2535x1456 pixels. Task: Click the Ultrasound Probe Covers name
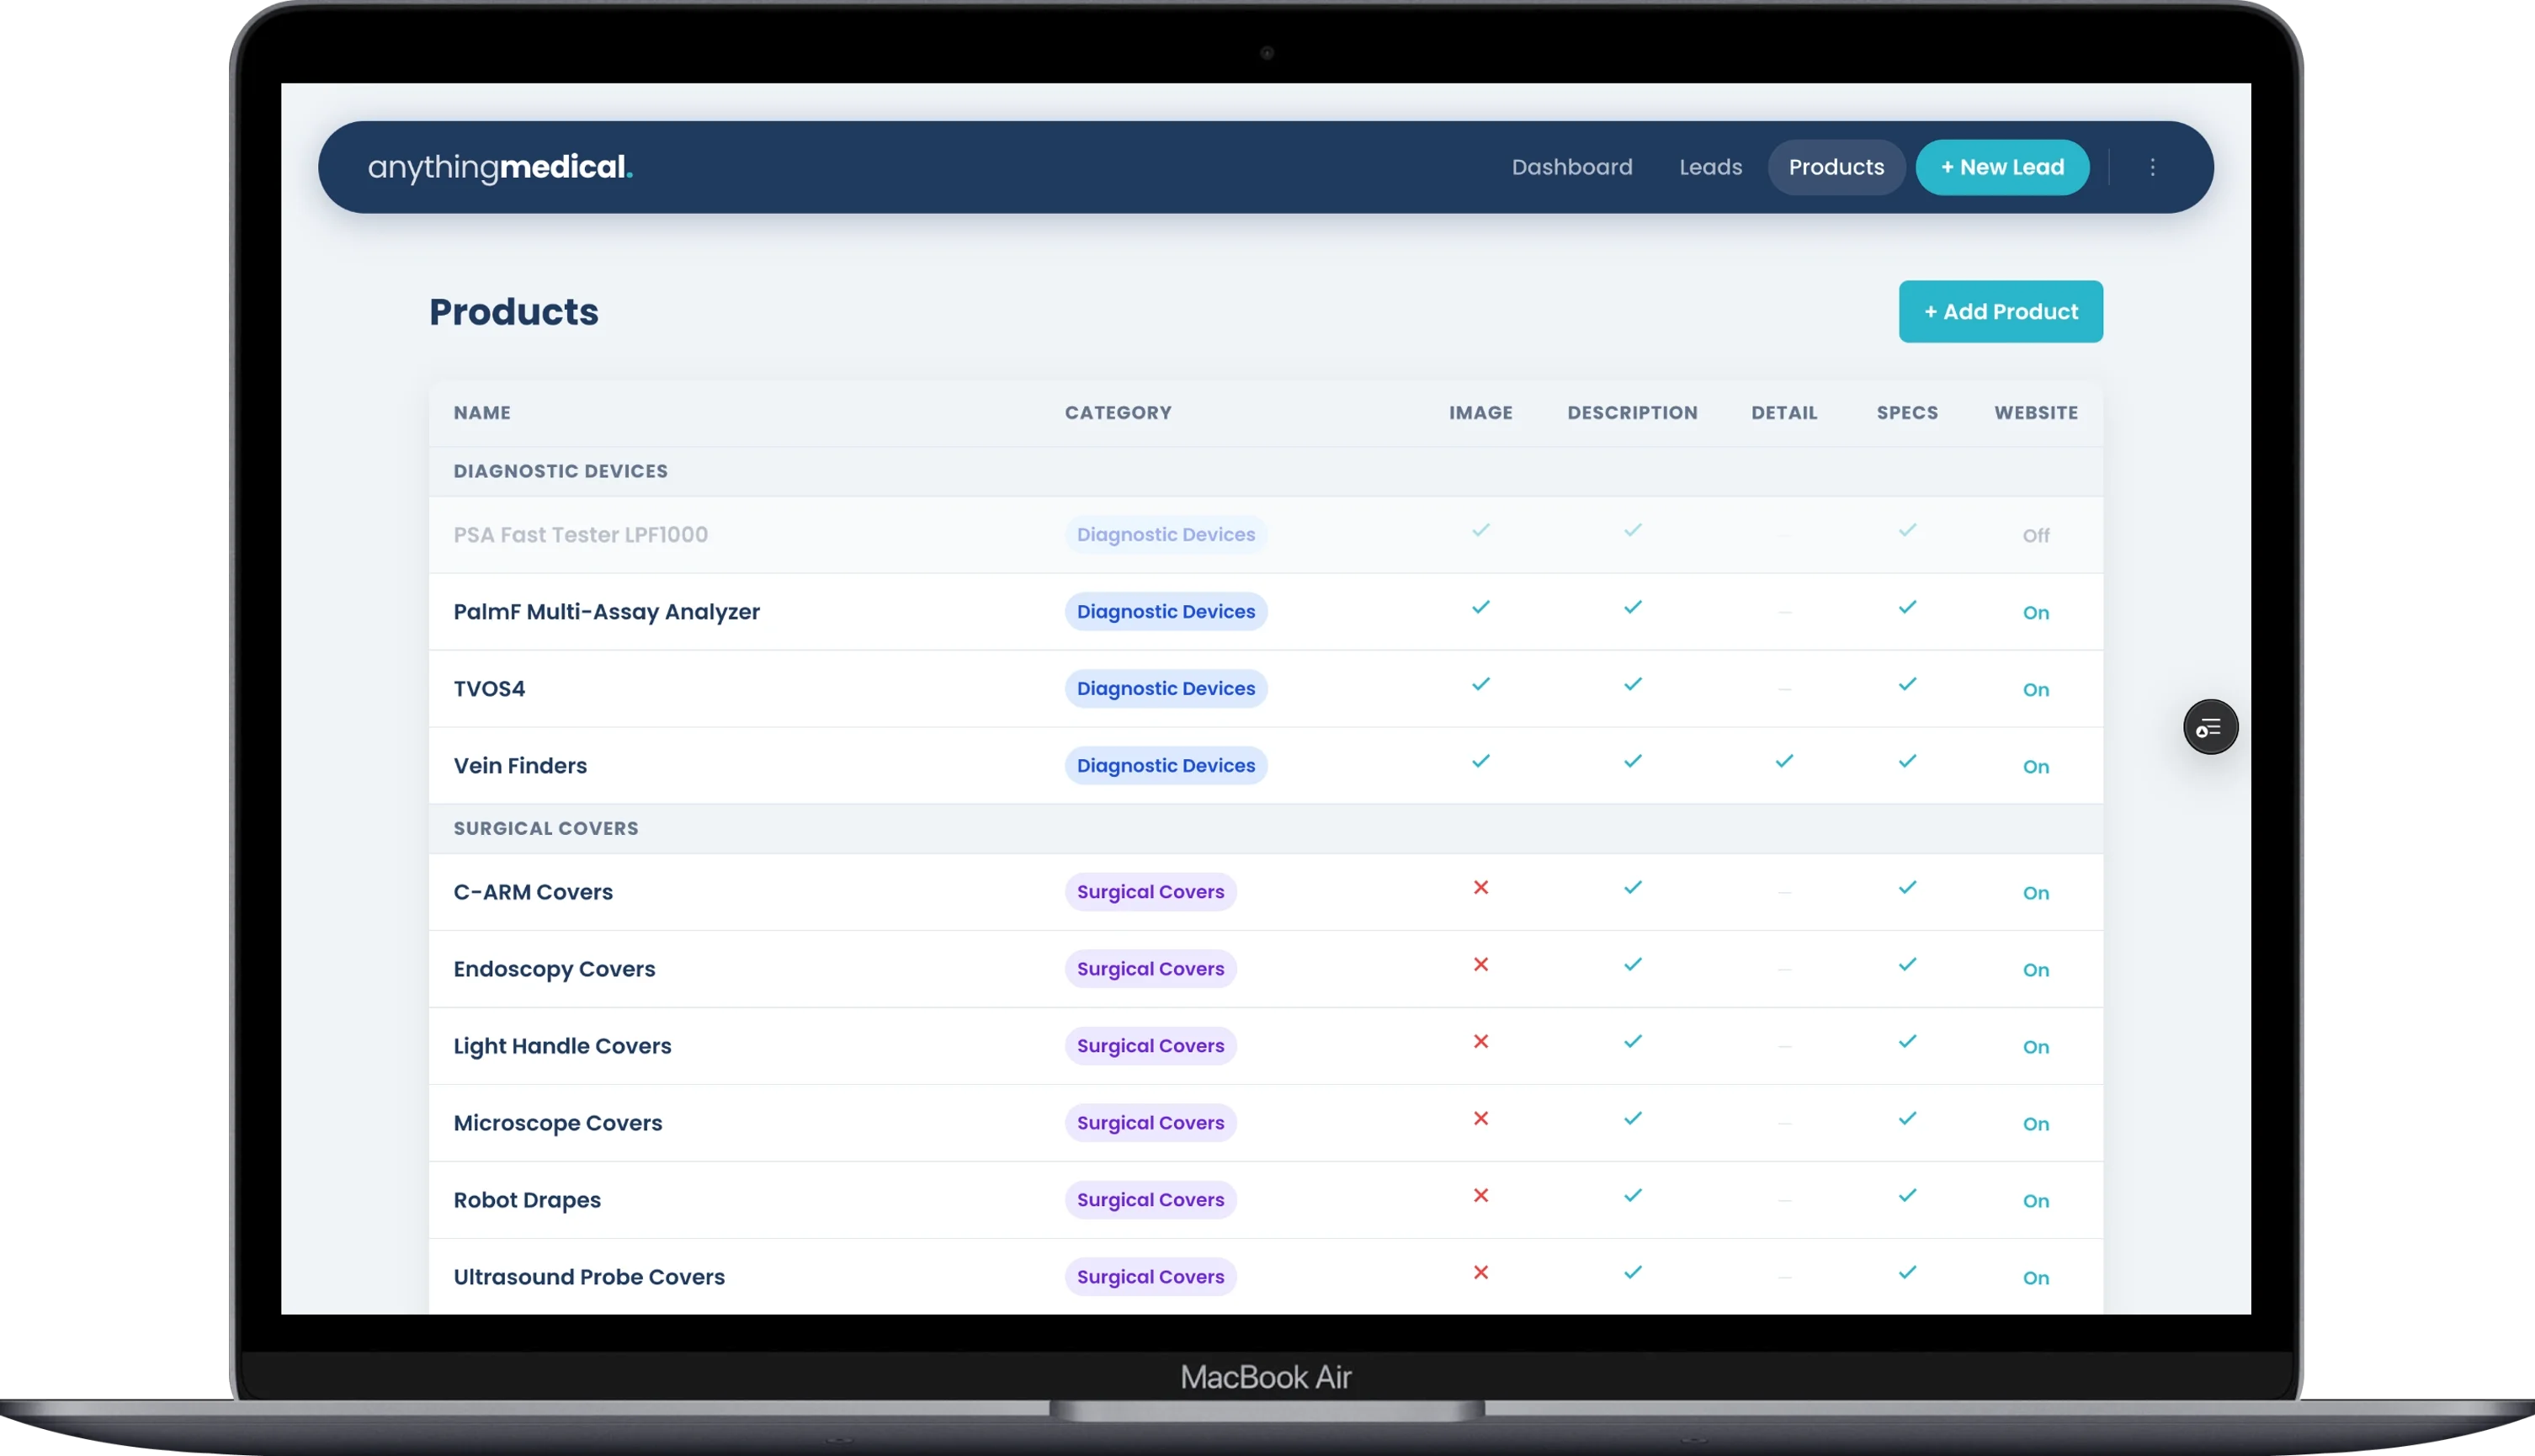click(589, 1276)
